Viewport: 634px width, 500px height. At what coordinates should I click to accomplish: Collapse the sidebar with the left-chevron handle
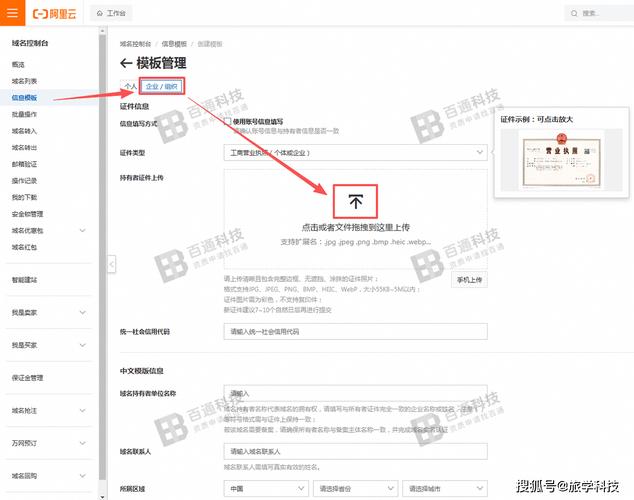click(112, 264)
